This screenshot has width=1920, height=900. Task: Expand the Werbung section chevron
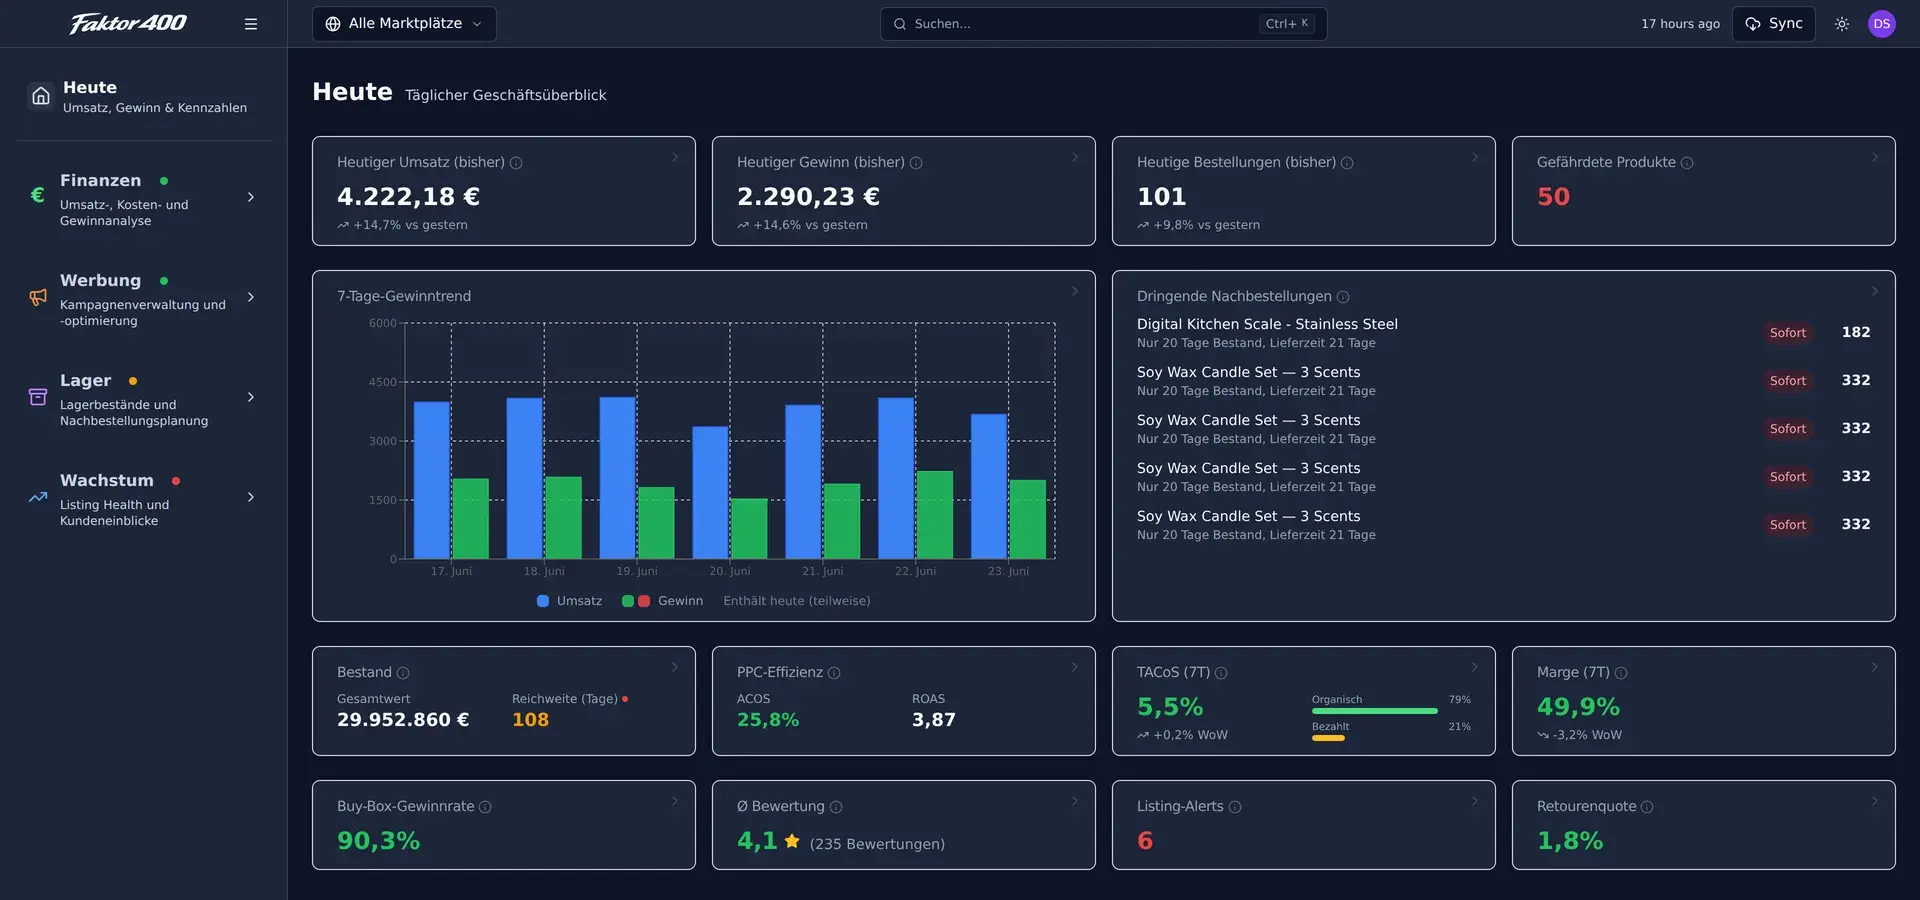pyautogui.click(x=251, y=297)
